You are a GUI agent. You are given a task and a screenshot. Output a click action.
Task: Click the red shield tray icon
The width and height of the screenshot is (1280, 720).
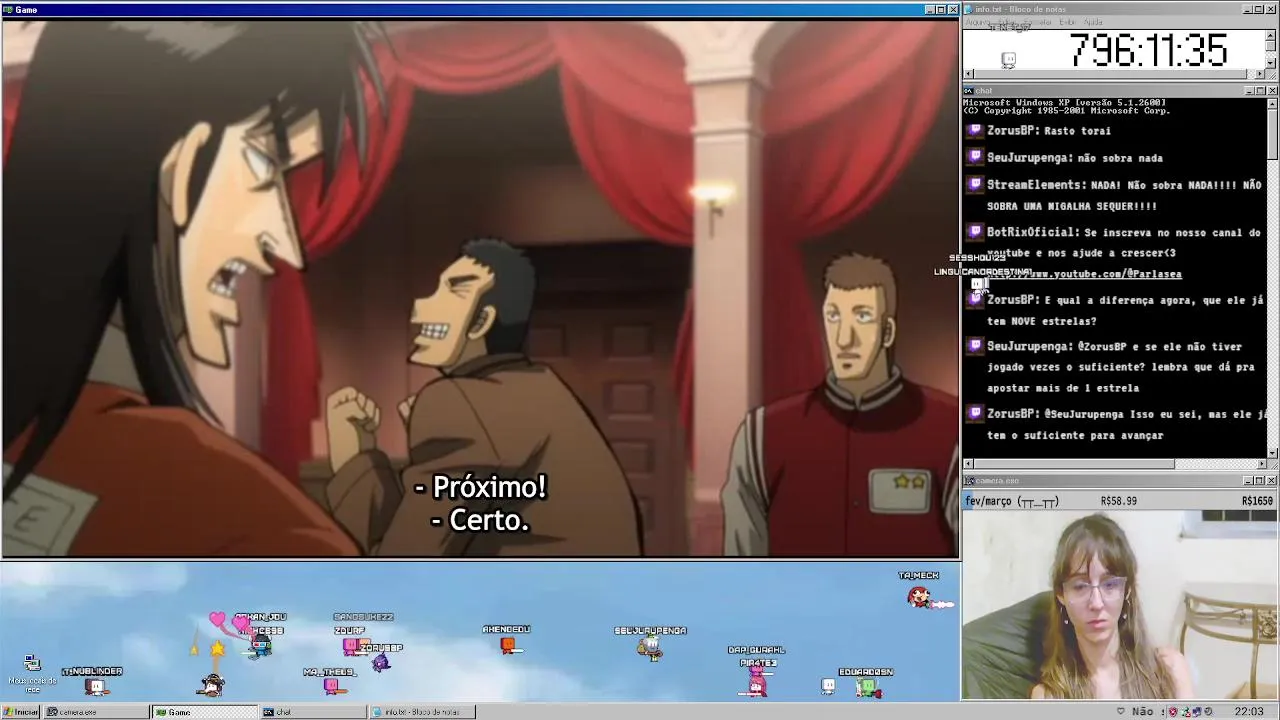(1172, 712)
